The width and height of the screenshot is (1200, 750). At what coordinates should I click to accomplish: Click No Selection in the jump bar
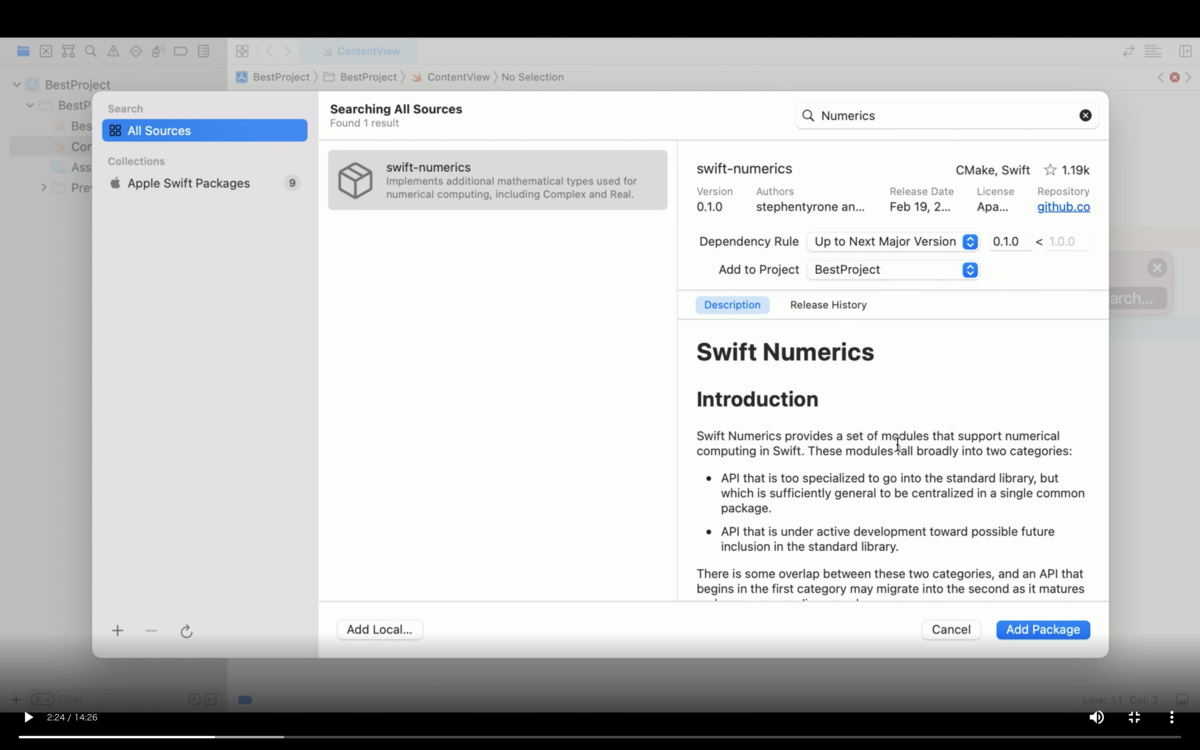click(532, 77)
